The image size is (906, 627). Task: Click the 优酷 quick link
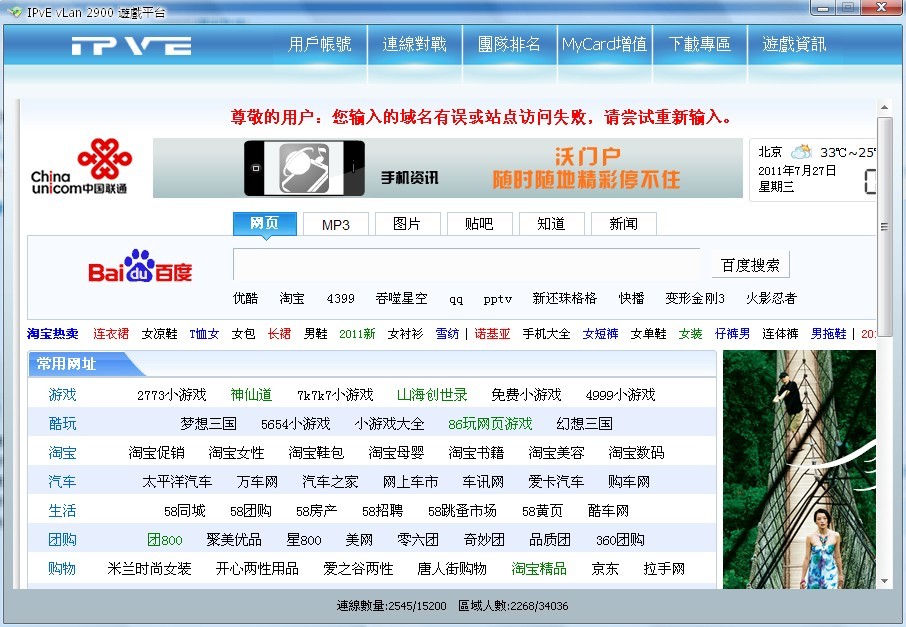click(x=245, y=298)
